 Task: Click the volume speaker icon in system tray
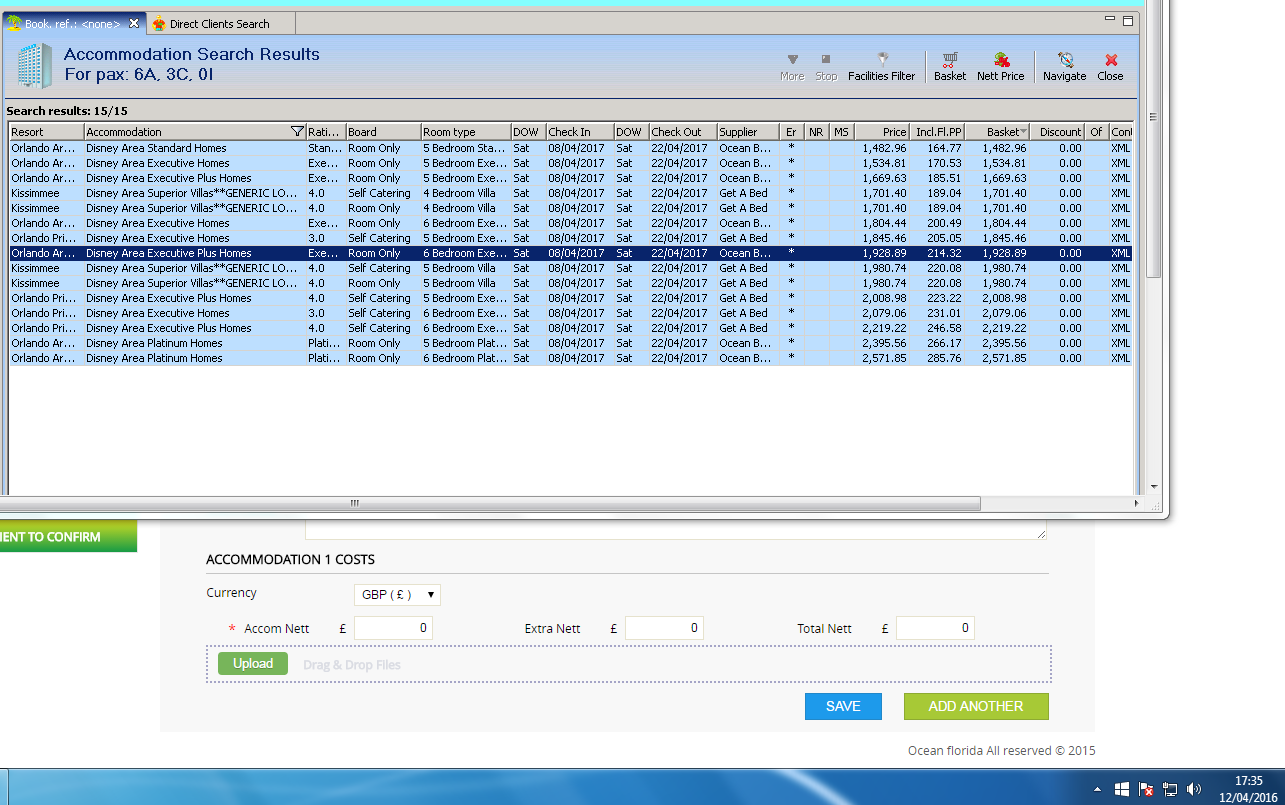click(x=1193, y=789)
